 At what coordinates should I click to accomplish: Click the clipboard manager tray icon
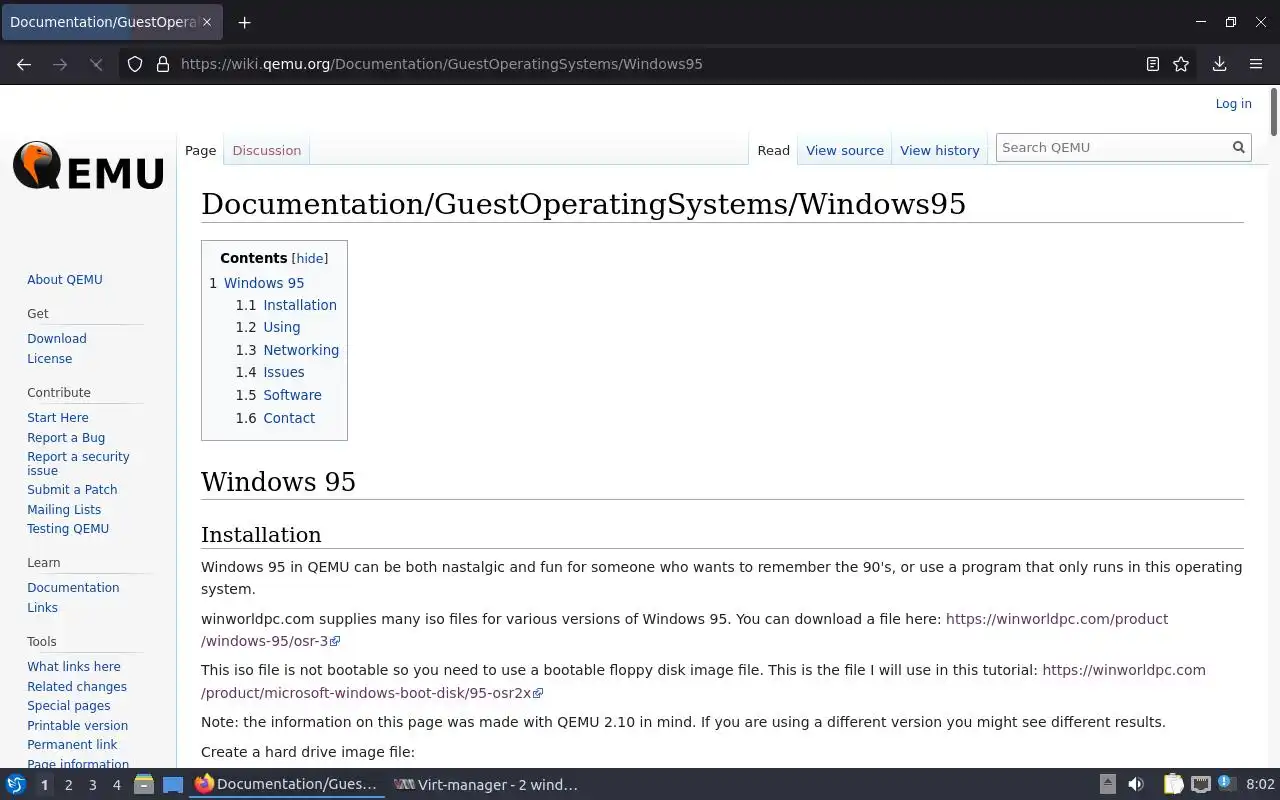1173,785
